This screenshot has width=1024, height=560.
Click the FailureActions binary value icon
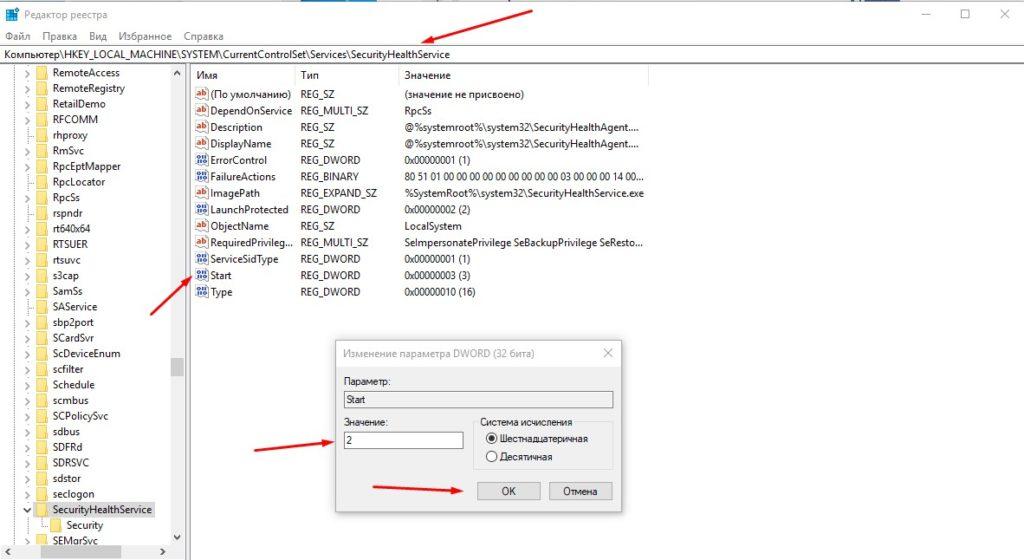(x=201, y=176)
